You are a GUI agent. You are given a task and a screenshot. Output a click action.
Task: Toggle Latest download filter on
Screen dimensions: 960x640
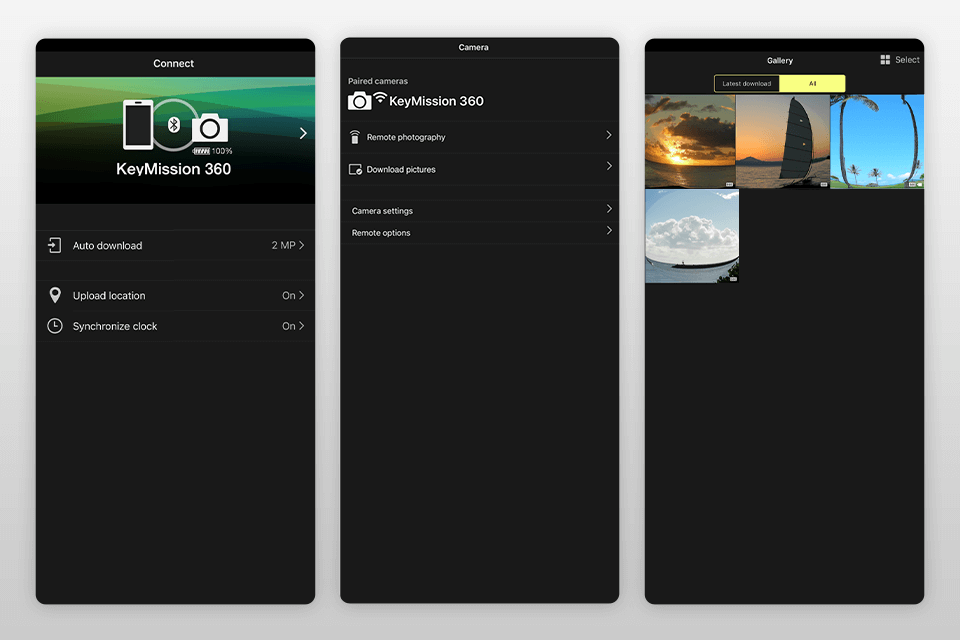tap(746, 83)
